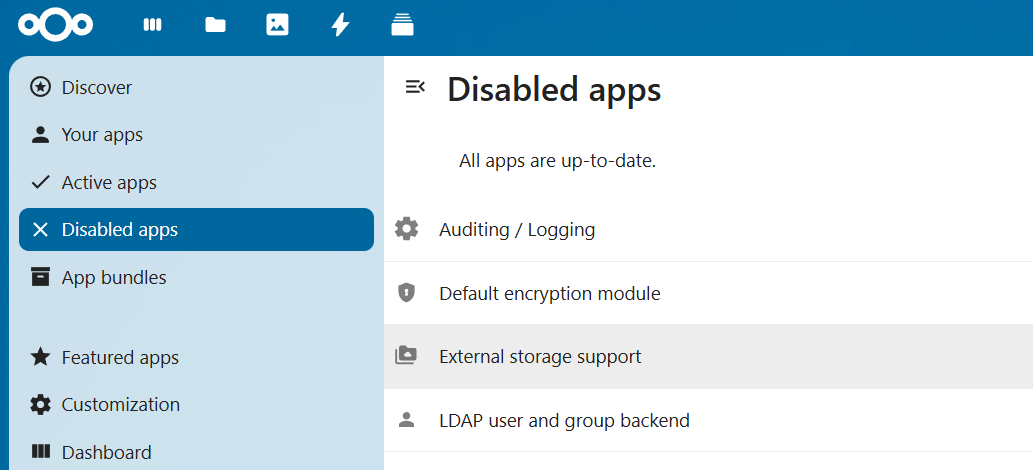This screenshot has height=470, width=1033.
Task: Open the Photos app icon
Action: coord(277,25)
